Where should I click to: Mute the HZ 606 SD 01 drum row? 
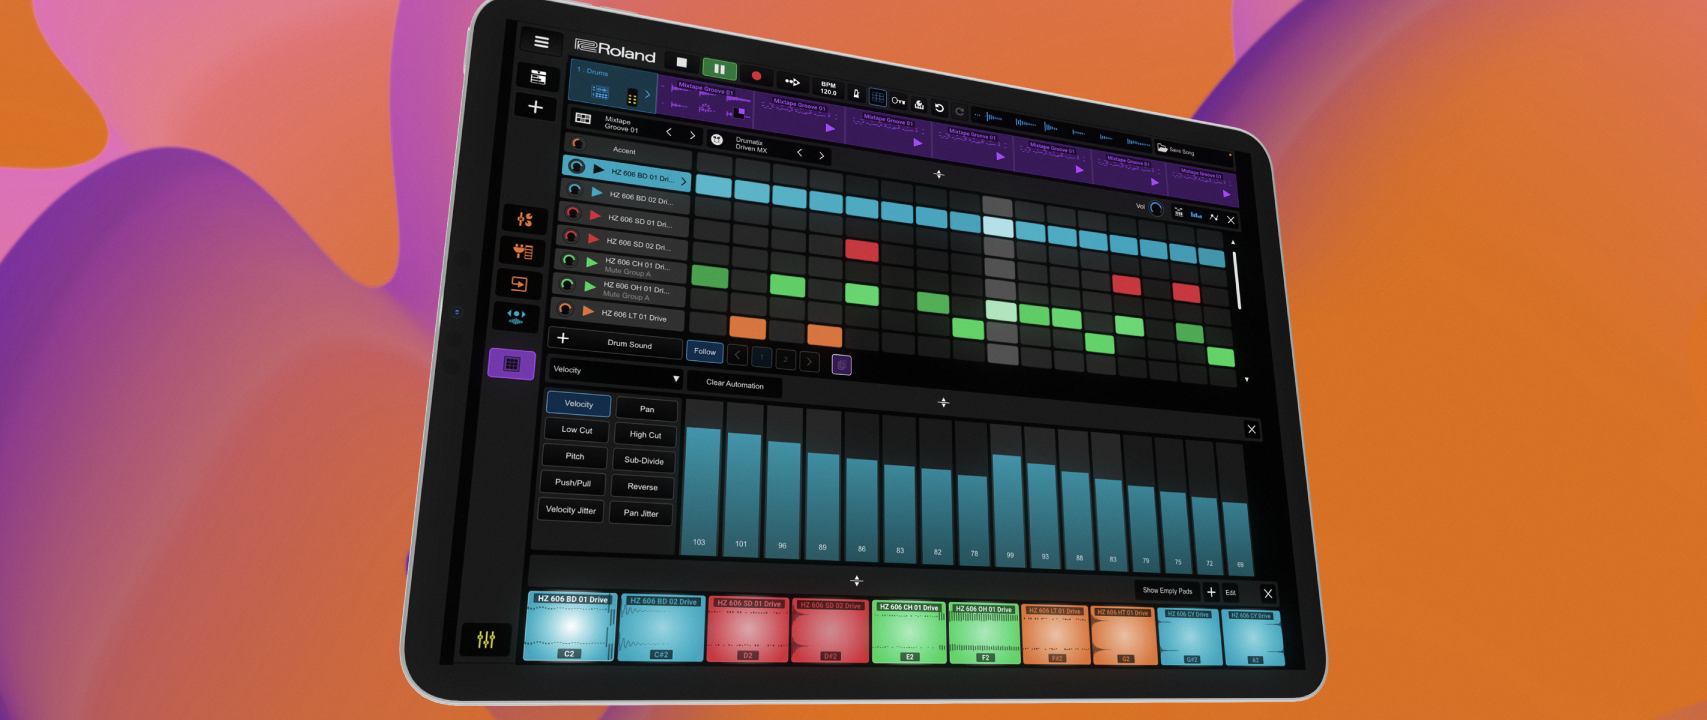[572, 212]
